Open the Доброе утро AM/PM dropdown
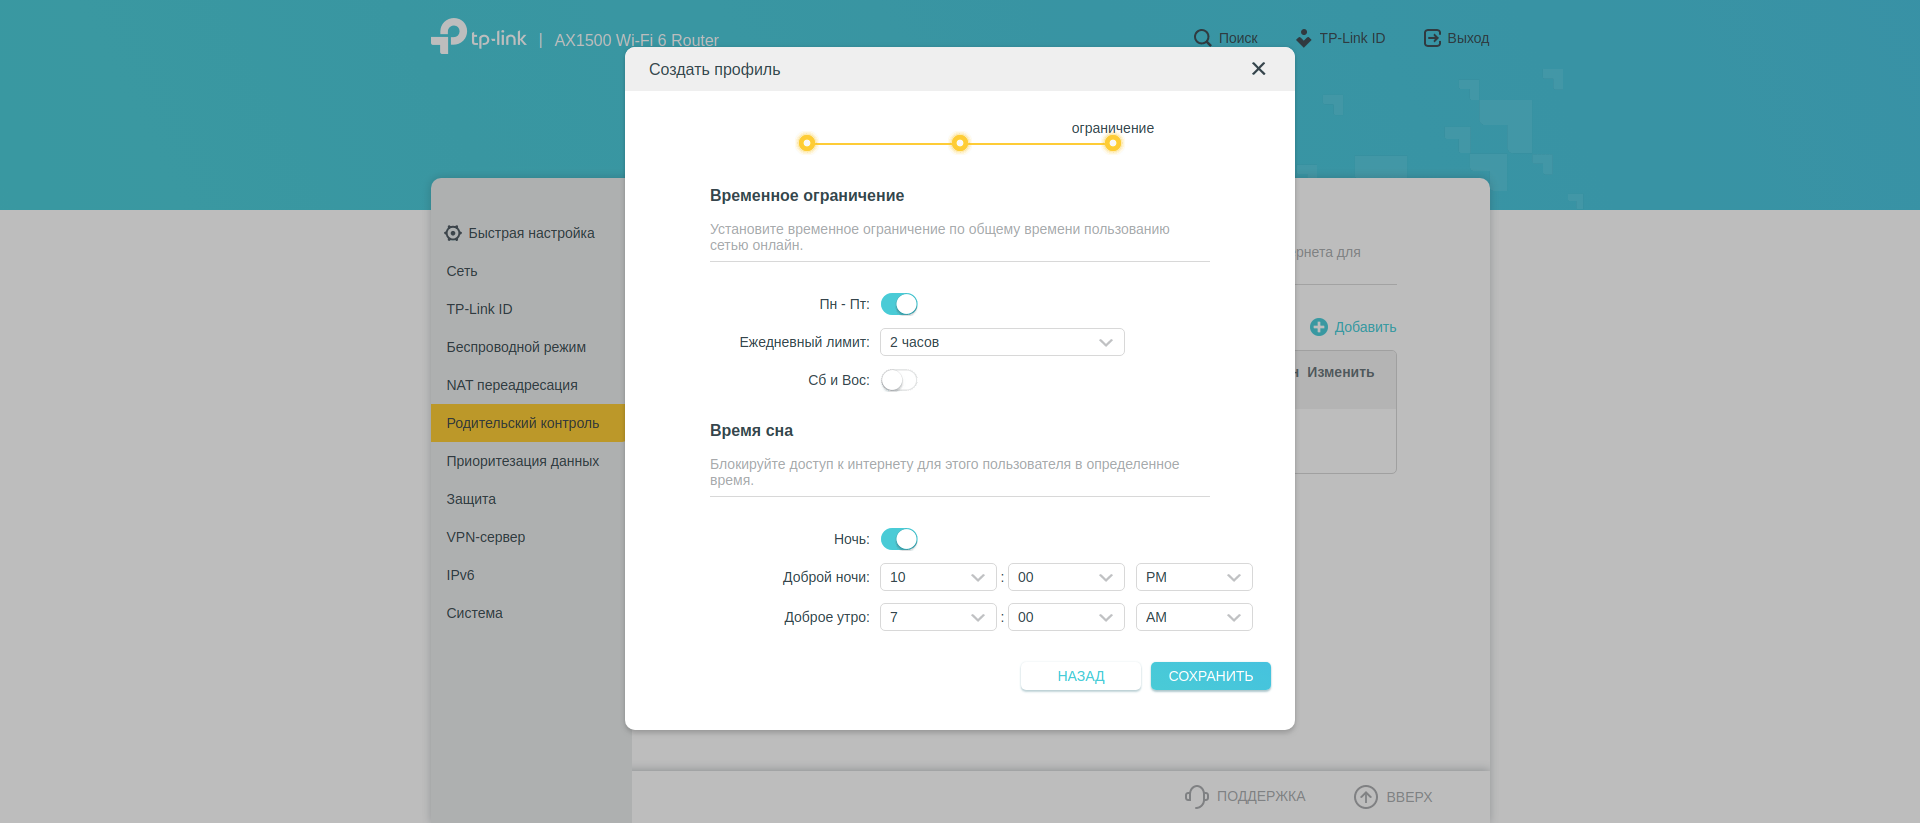The image size is (1920, 823). click(1193, 617)
